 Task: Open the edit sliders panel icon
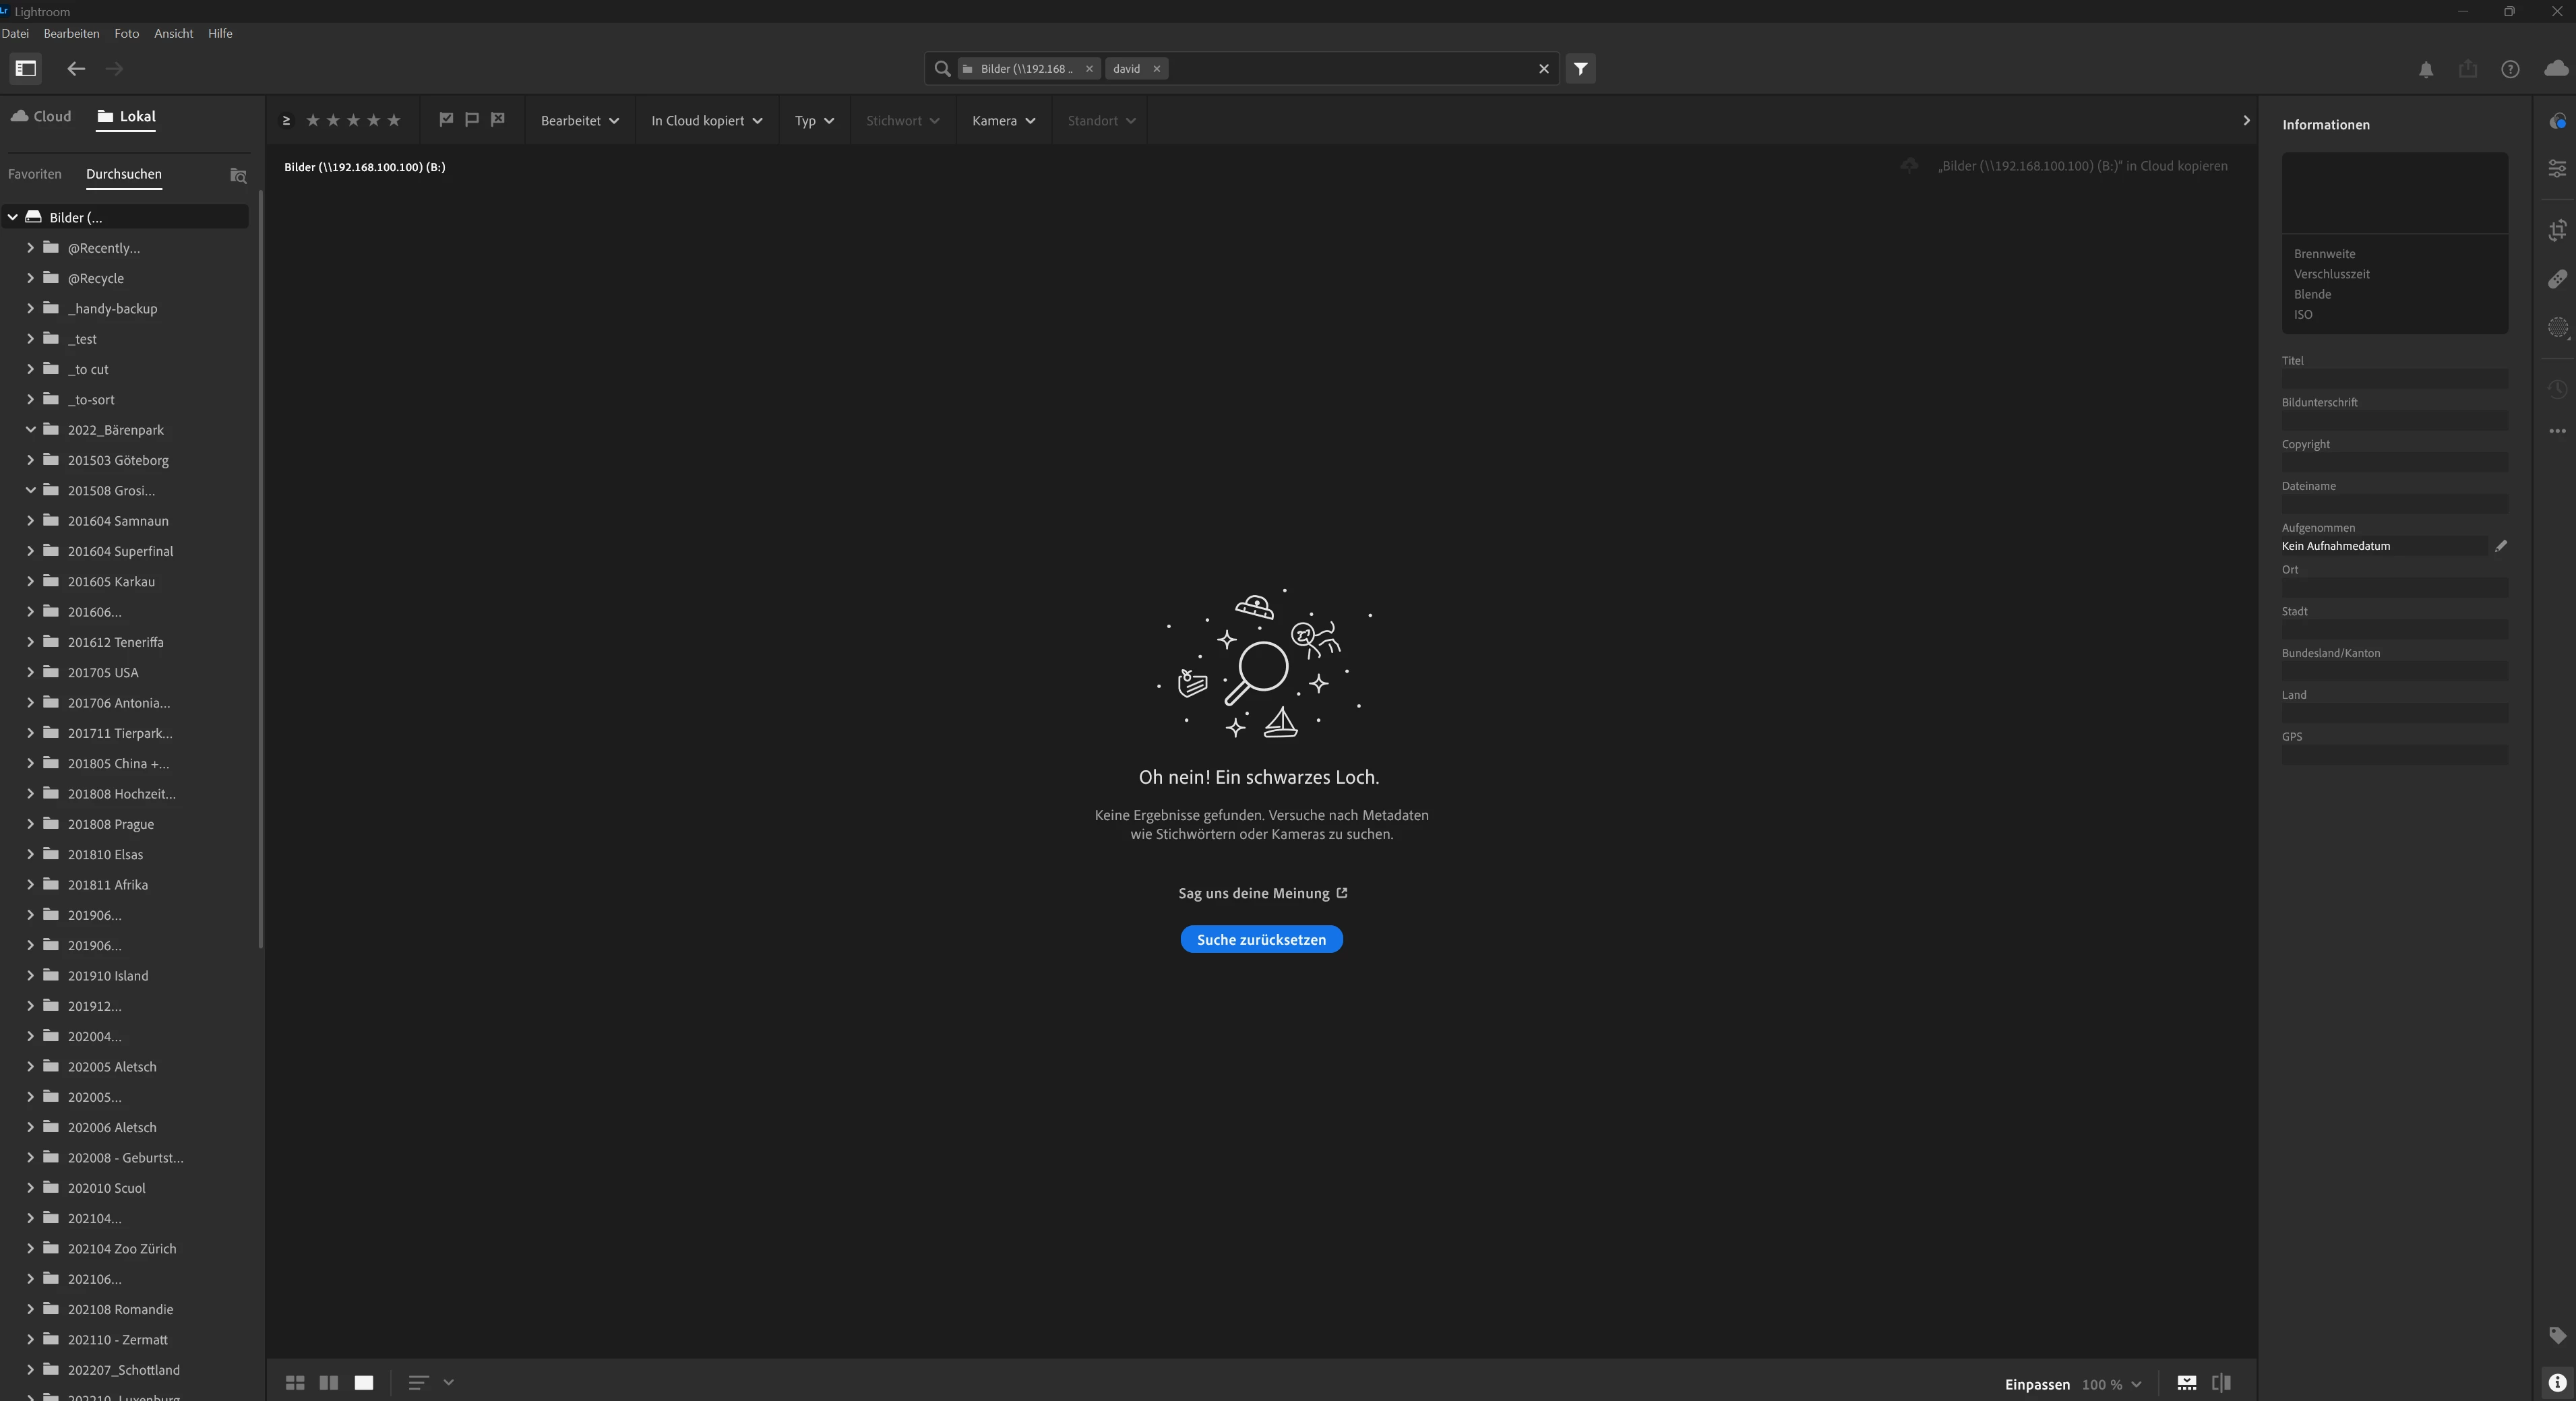tap(2557, 169)
